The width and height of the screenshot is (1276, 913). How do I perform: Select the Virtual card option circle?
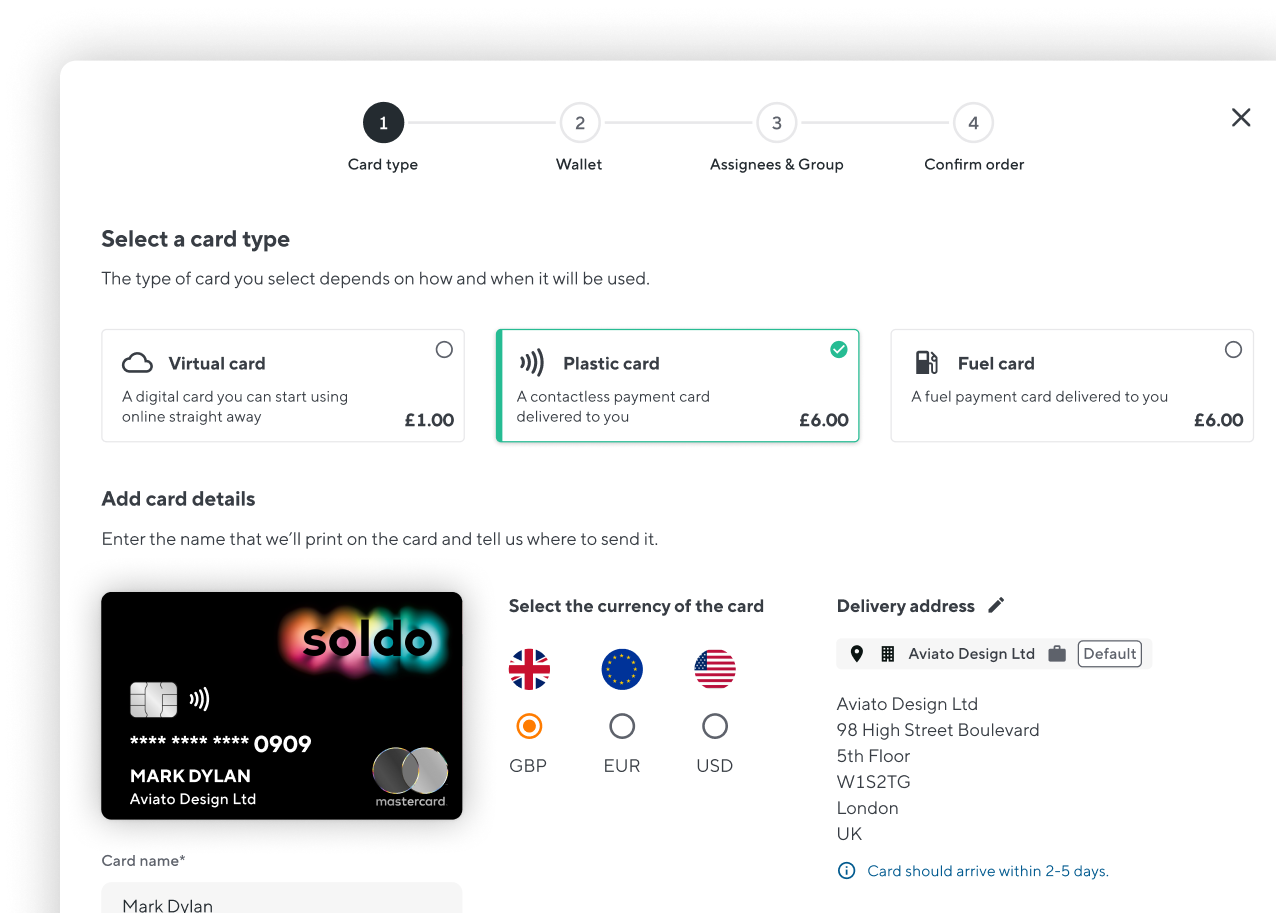click(x=444, y=349)
